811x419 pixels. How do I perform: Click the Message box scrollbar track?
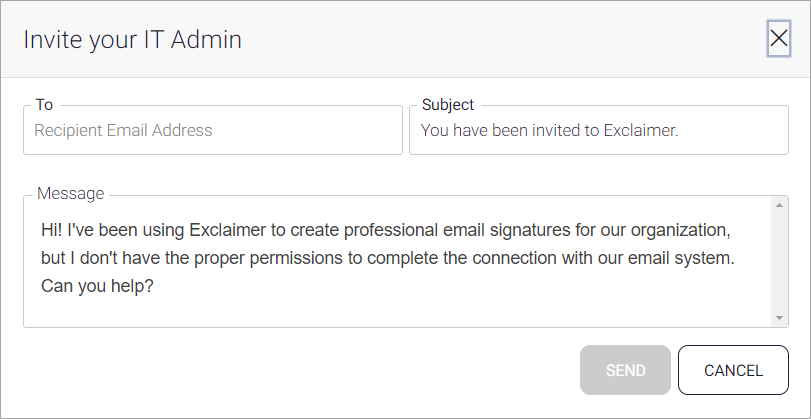[780, 260]
